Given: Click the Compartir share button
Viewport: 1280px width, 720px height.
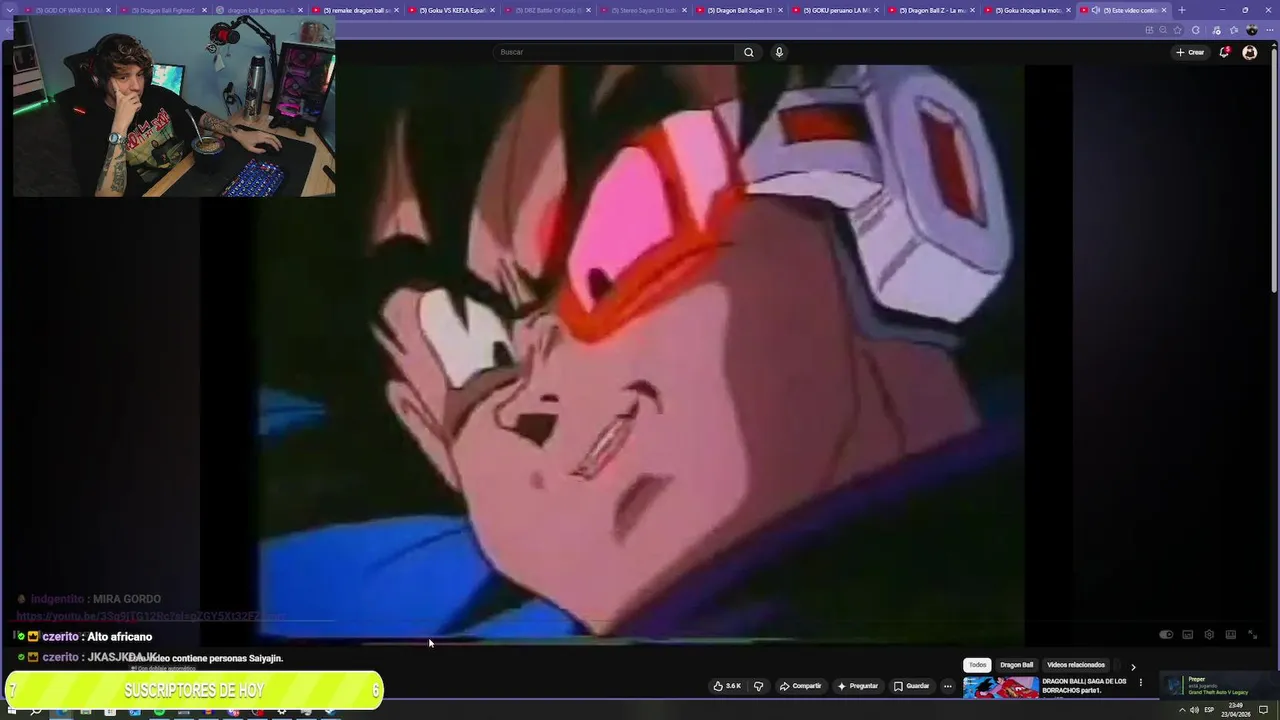Looking at the screenshot, I should click(800, 686).
